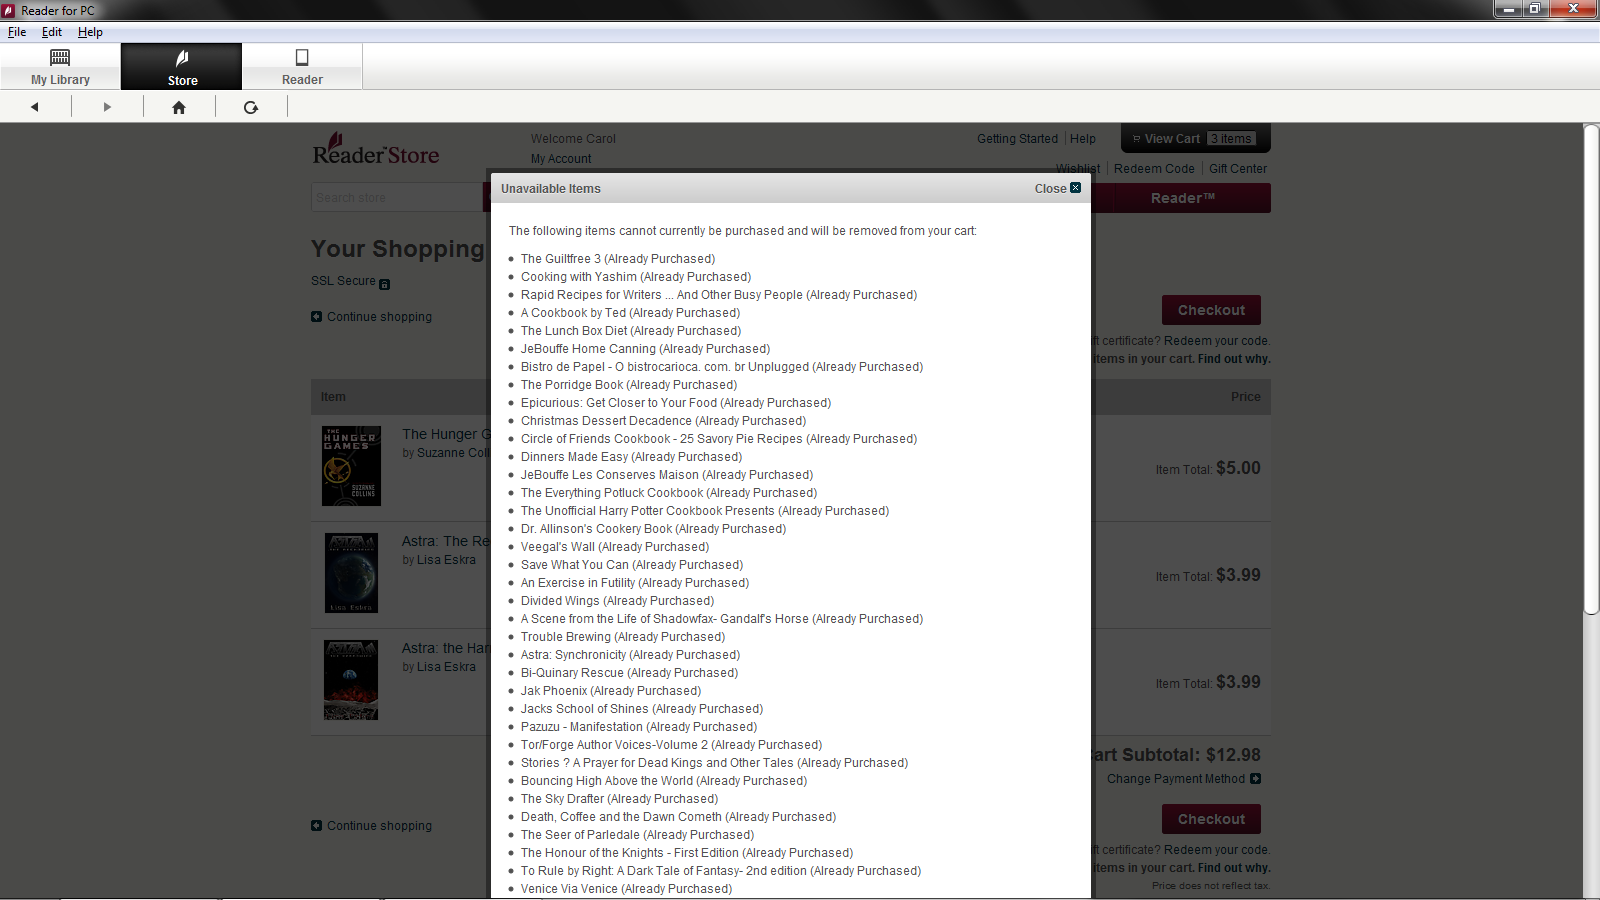
Task: Go back with the left arrow
Action: (35, 107)
